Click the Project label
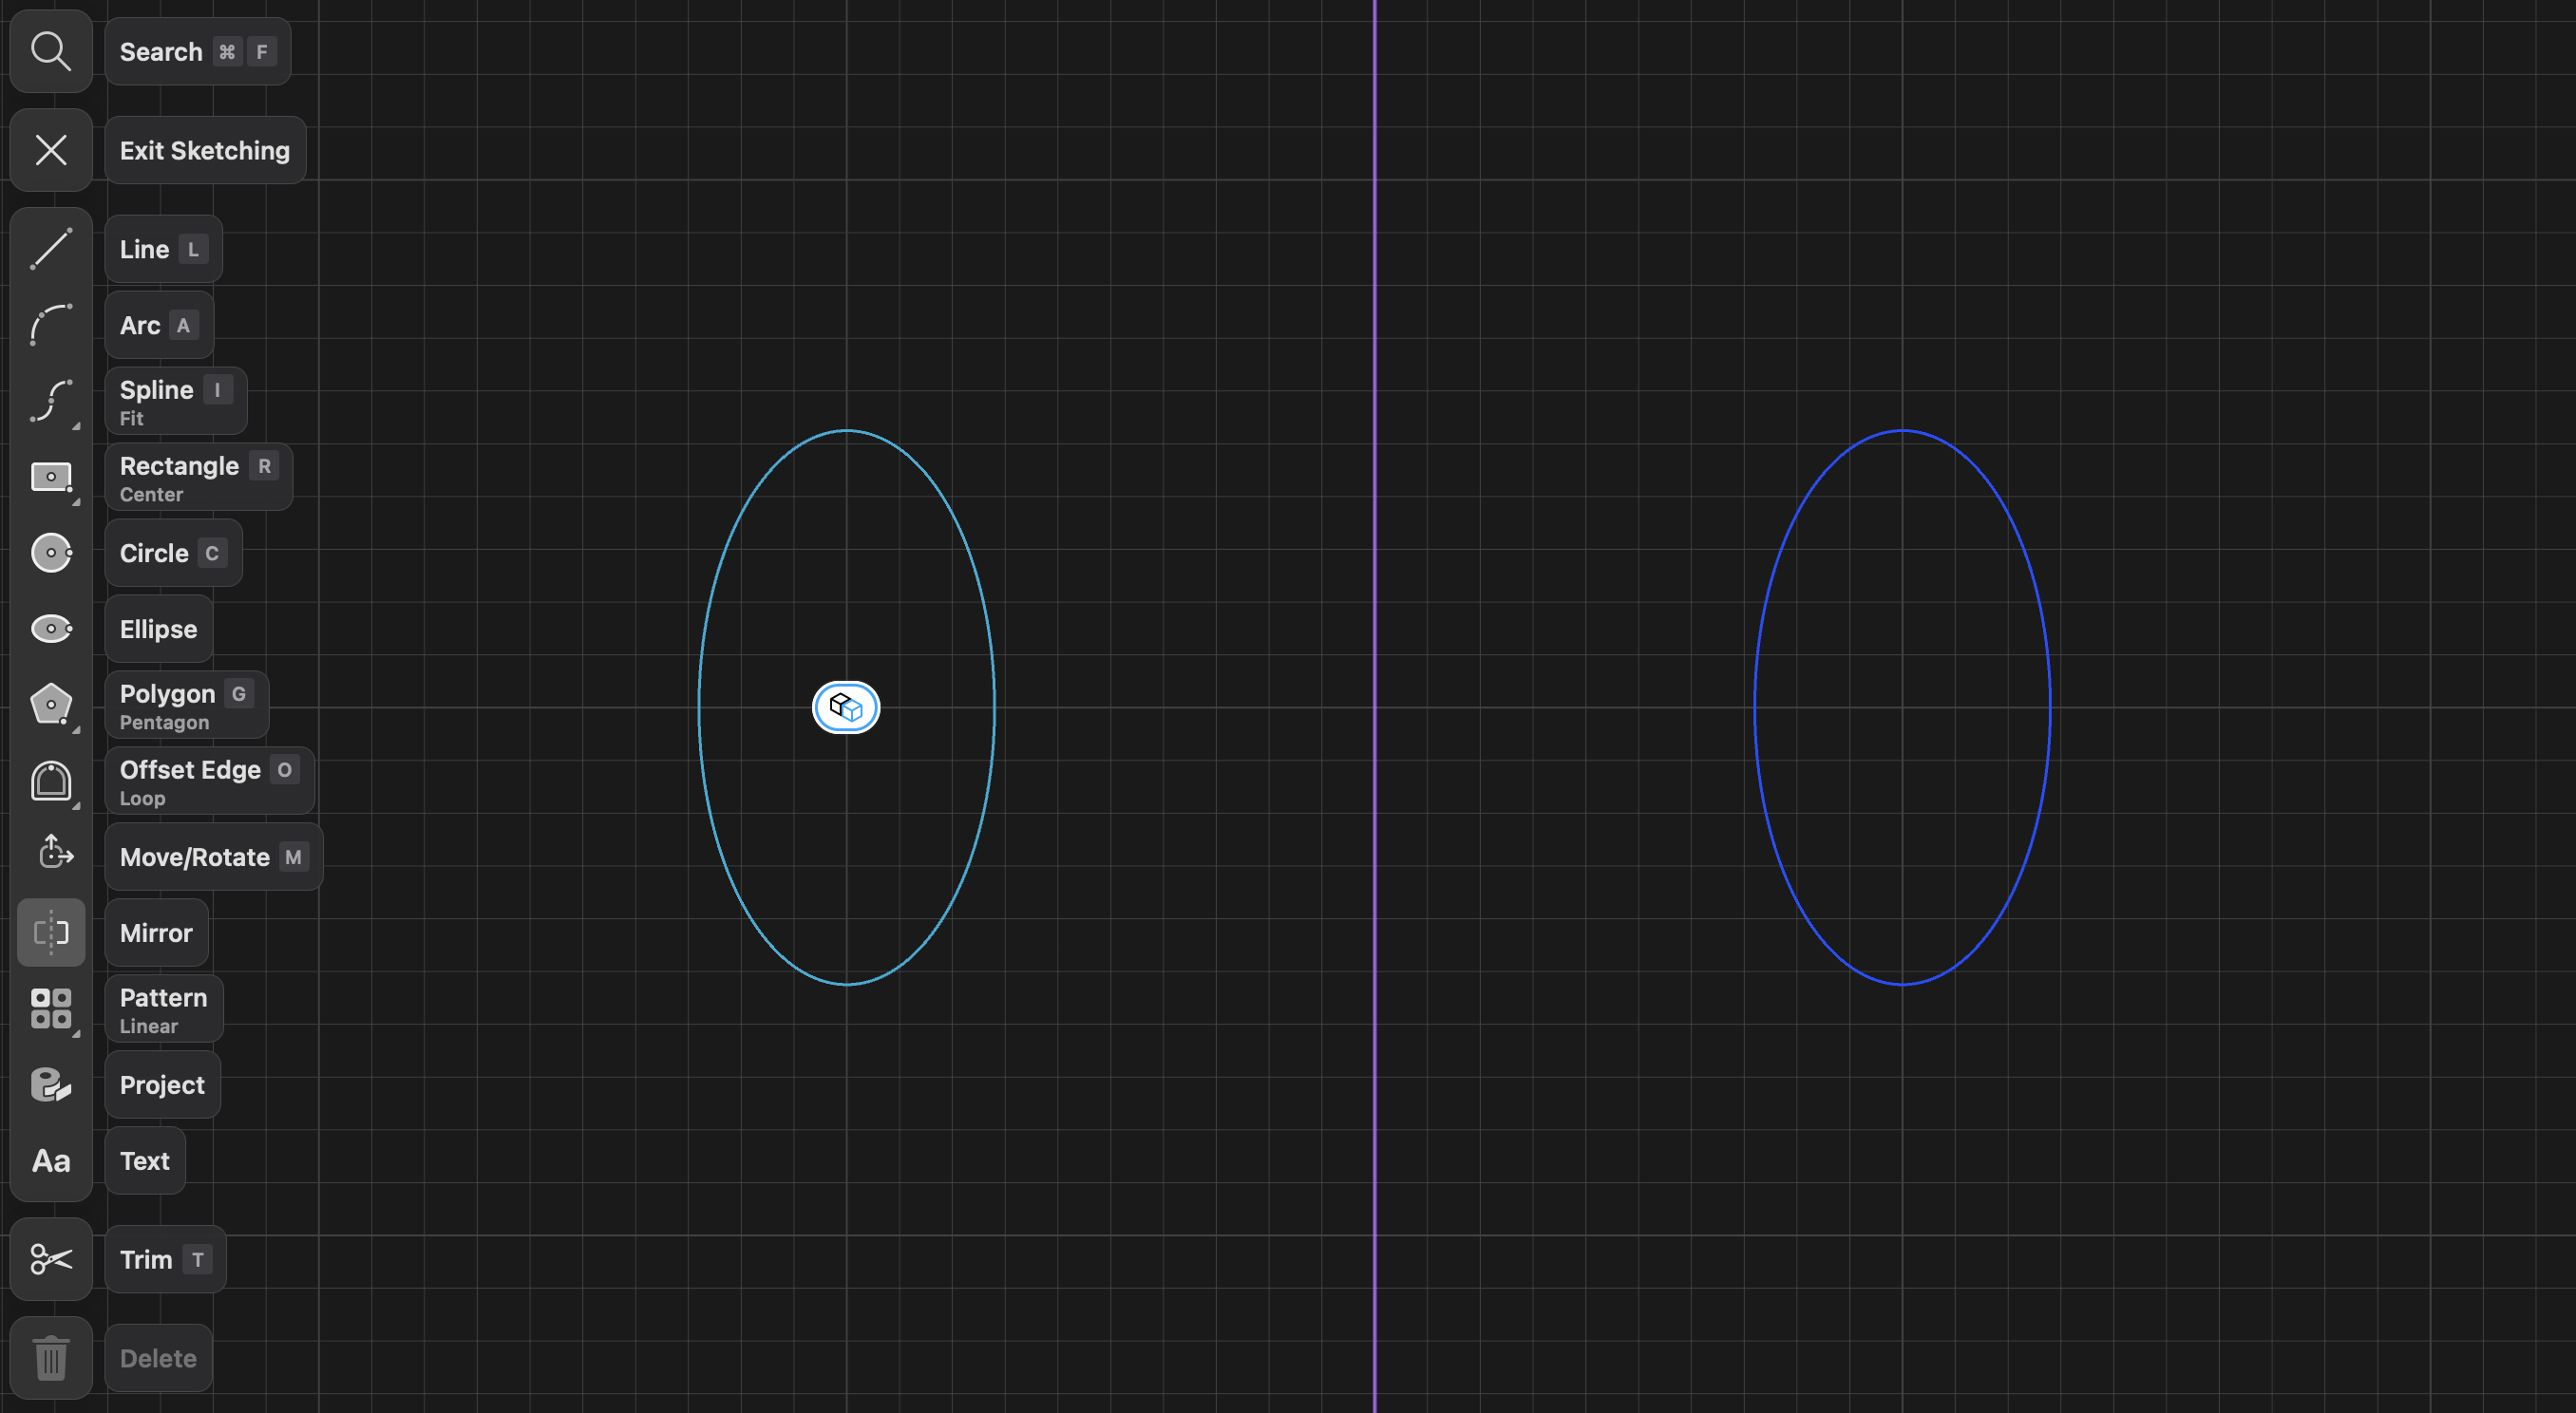 pos(163,1085)
